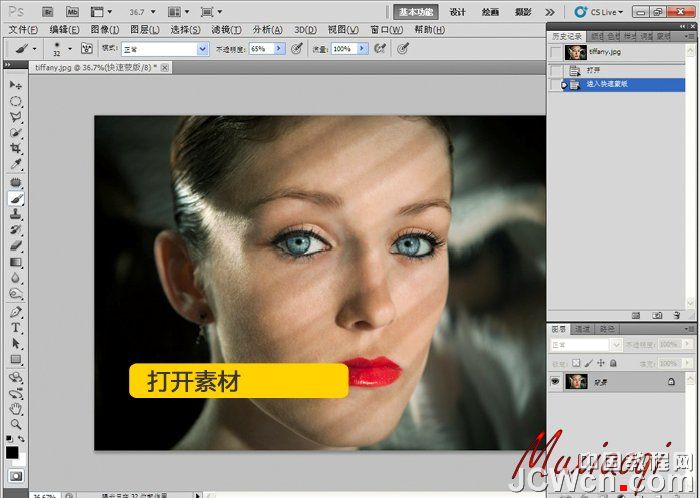Image resolution: width=700 pixels, height=498 pixels.
Task: Select the Gradient tool
Action: [x=16, y=262]
